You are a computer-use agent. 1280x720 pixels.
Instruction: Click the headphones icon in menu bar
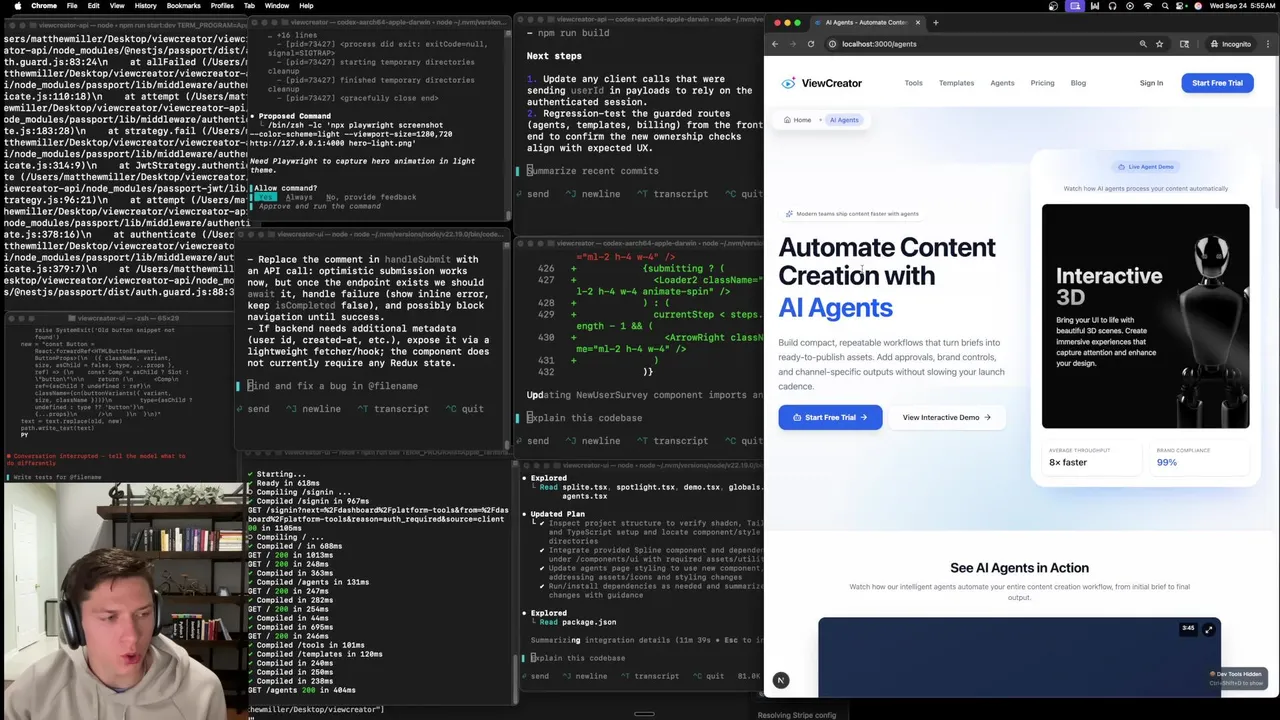1112,6
